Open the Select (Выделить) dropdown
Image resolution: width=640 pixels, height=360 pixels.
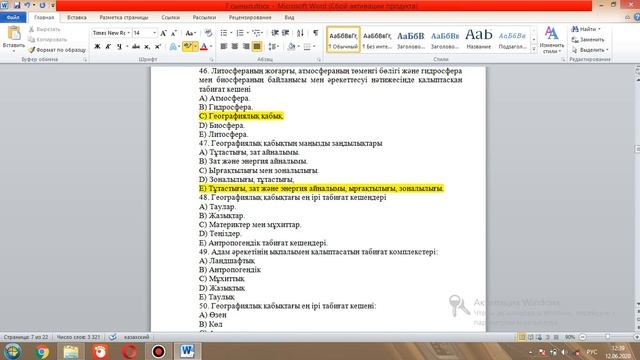pyautogui.click(x=590, y=50)
